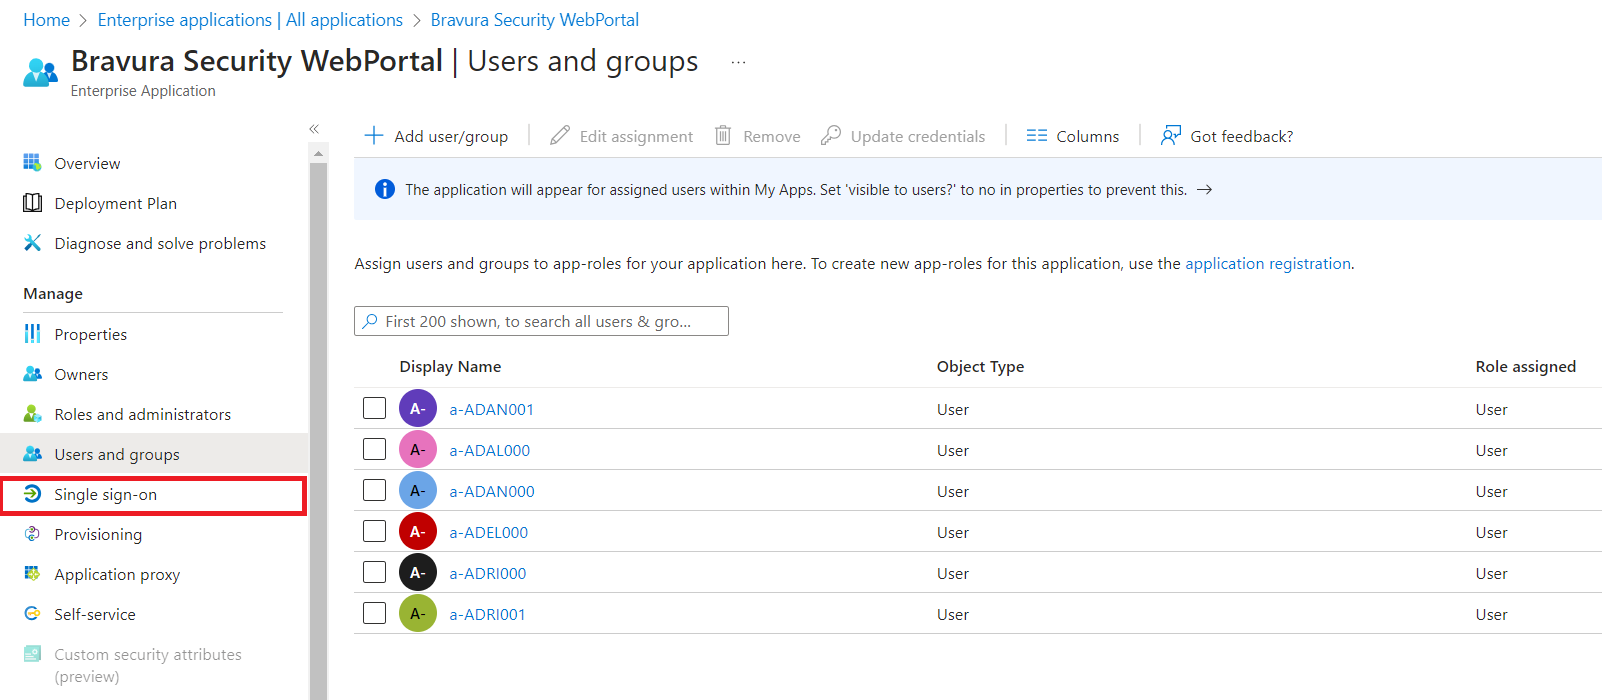
Task: Click the Custom security attributes icon
Action: [32, 654]
